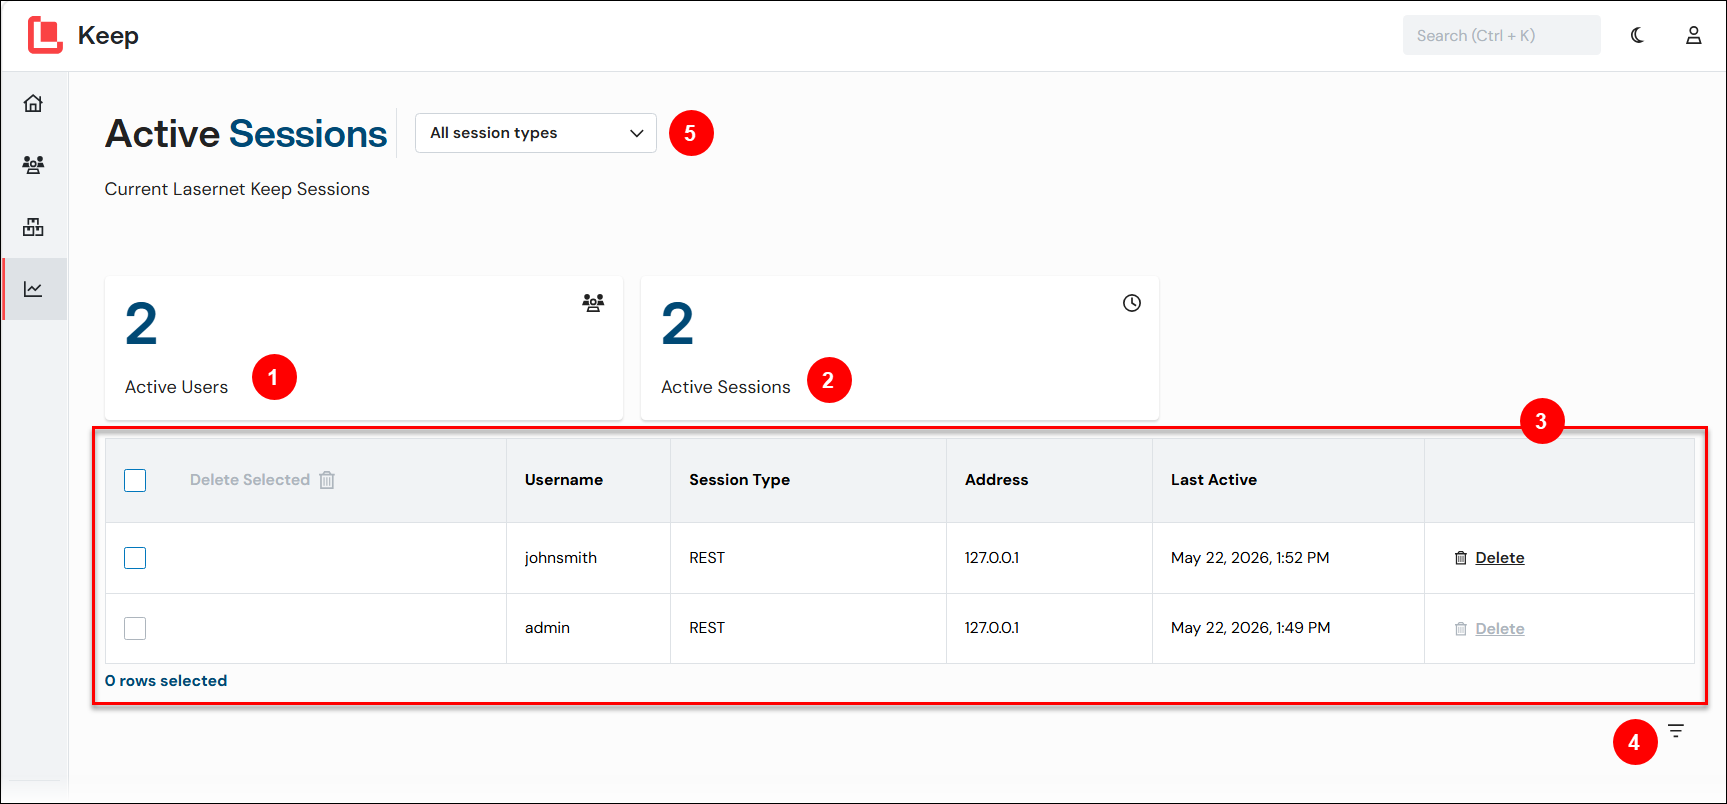This screenshot has width=1727, height=804.
Task: Check the admin row checkbox
Action: [135, 628]
